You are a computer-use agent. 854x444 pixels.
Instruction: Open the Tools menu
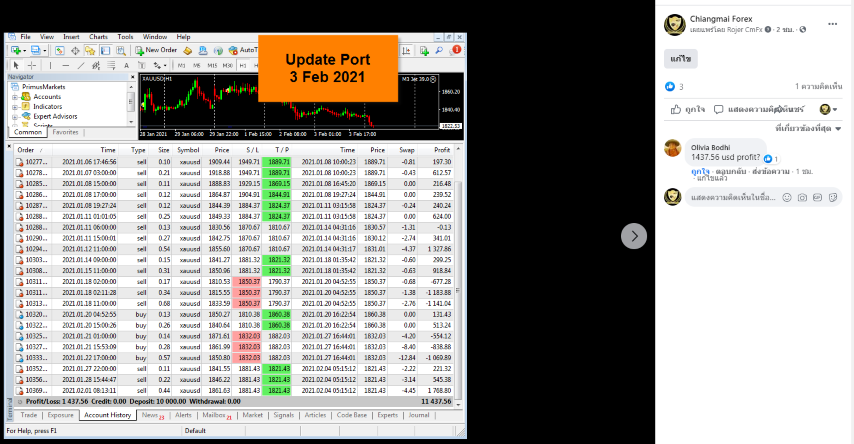pyautogui.click(x=125, y=37)
